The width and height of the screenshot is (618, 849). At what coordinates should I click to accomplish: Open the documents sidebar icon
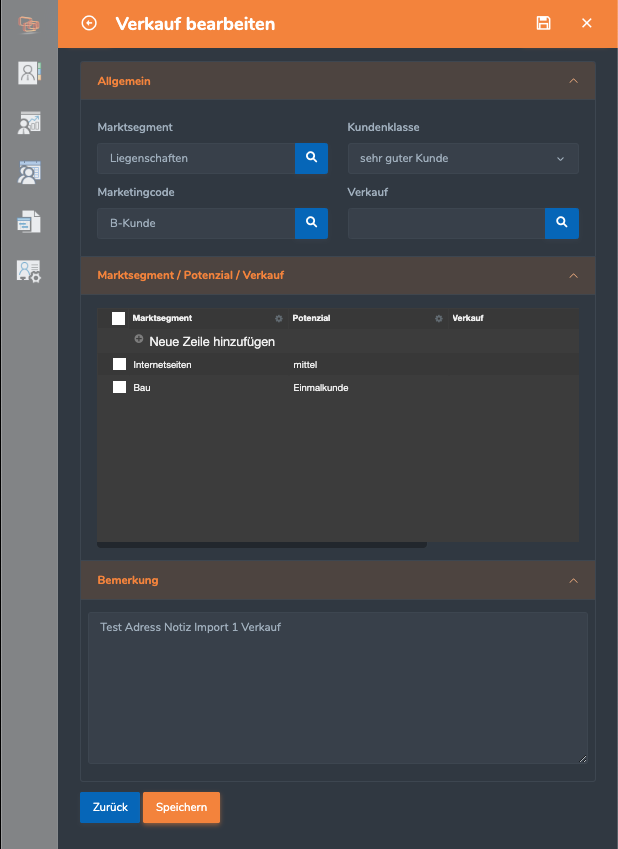tap(28, 221)
